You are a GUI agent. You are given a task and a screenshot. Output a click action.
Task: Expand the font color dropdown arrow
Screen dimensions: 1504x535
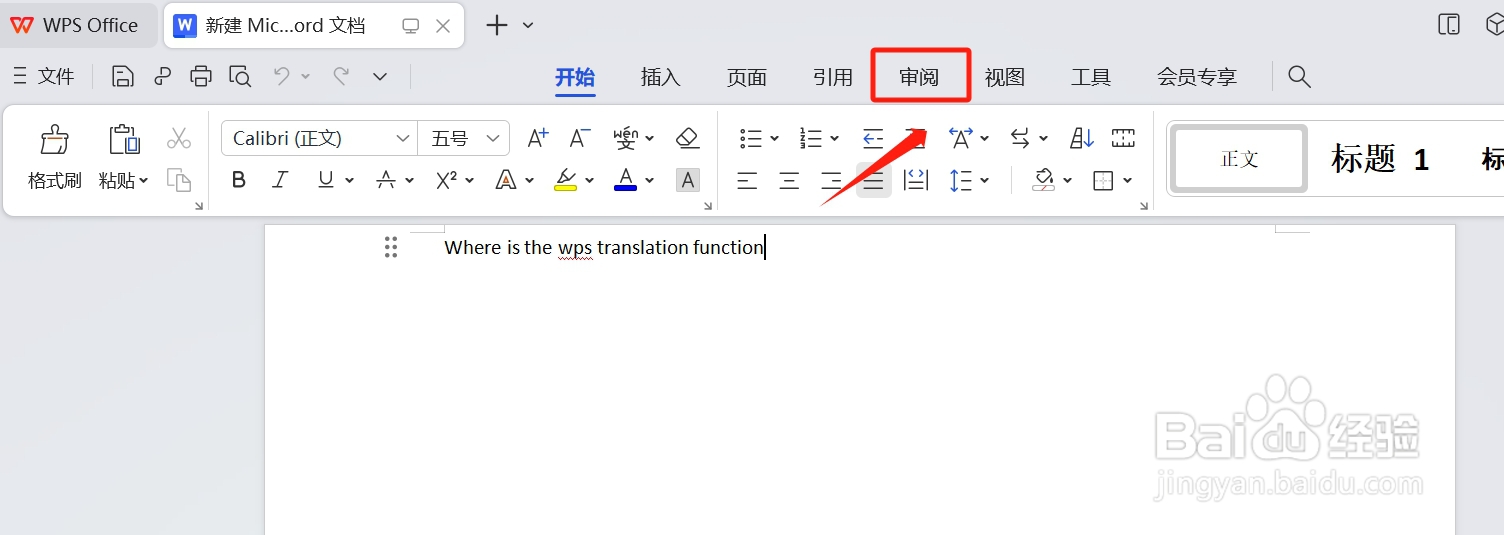(650, 181)
